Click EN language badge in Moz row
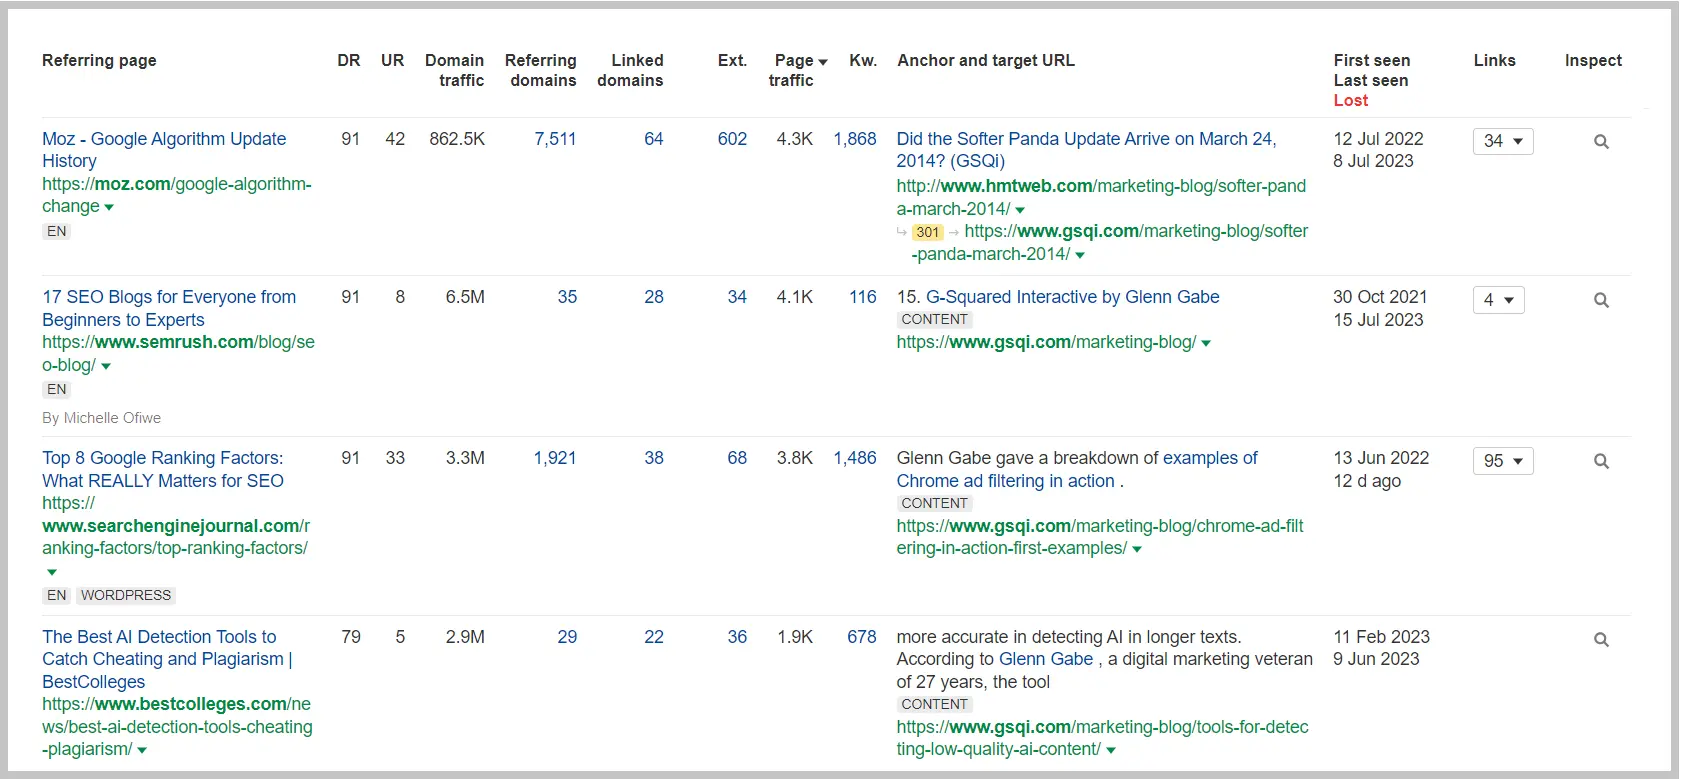The width and height of the screenshot is (1681, 779). (x=57, y=231)
